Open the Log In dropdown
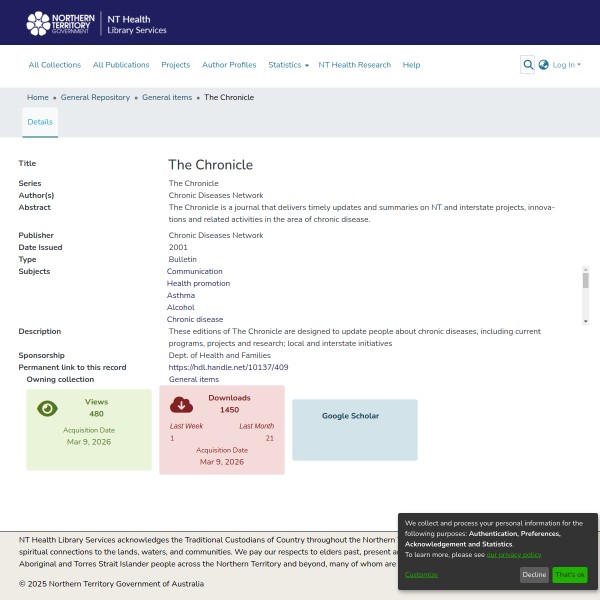 pyautogui.click(x=566, y=65)
